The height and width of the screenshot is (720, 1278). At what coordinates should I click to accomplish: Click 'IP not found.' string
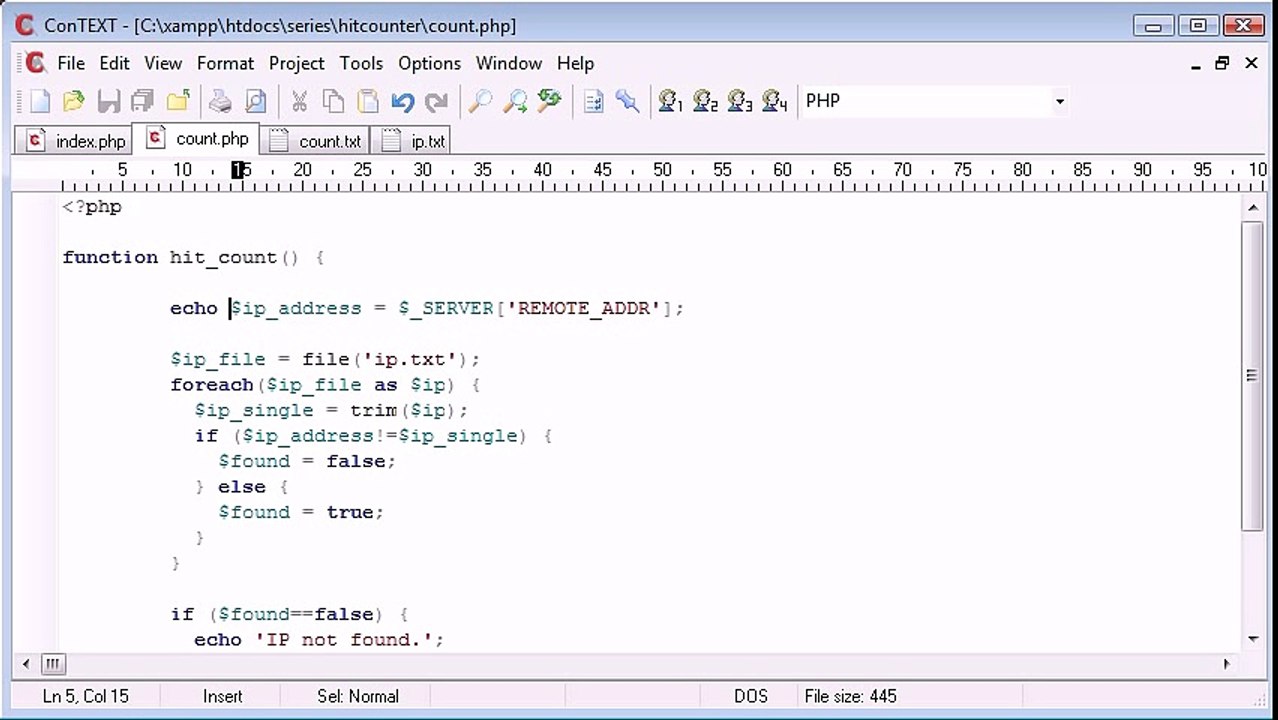pos(343,639)
